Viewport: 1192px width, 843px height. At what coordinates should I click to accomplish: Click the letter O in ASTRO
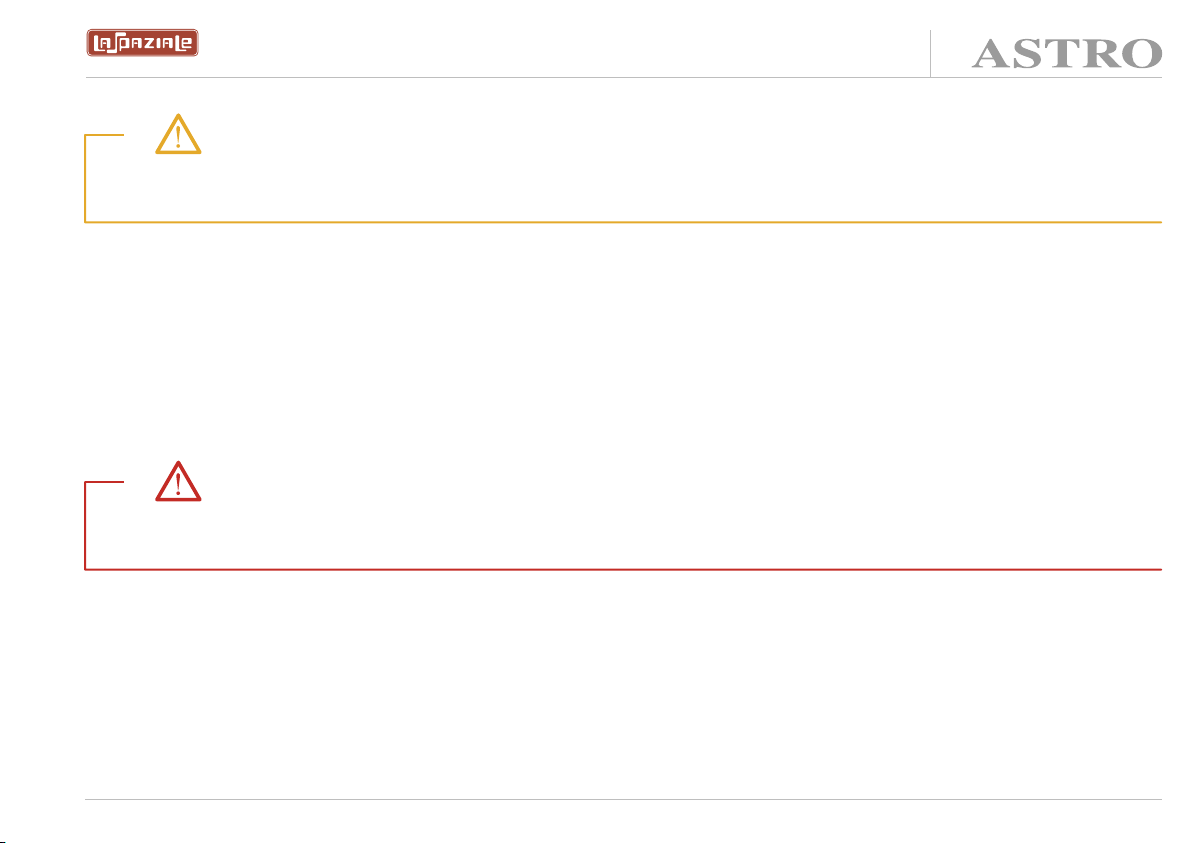point(1136,54)
